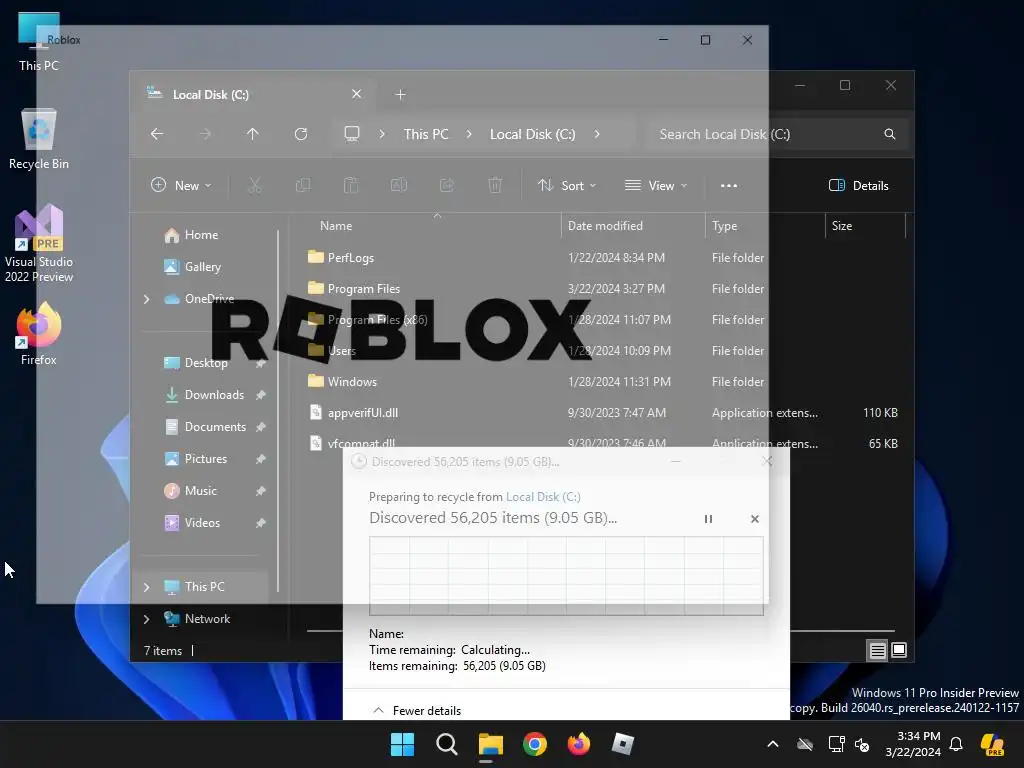Open the Firefox desktop shortcut

[x=39, y=334]
